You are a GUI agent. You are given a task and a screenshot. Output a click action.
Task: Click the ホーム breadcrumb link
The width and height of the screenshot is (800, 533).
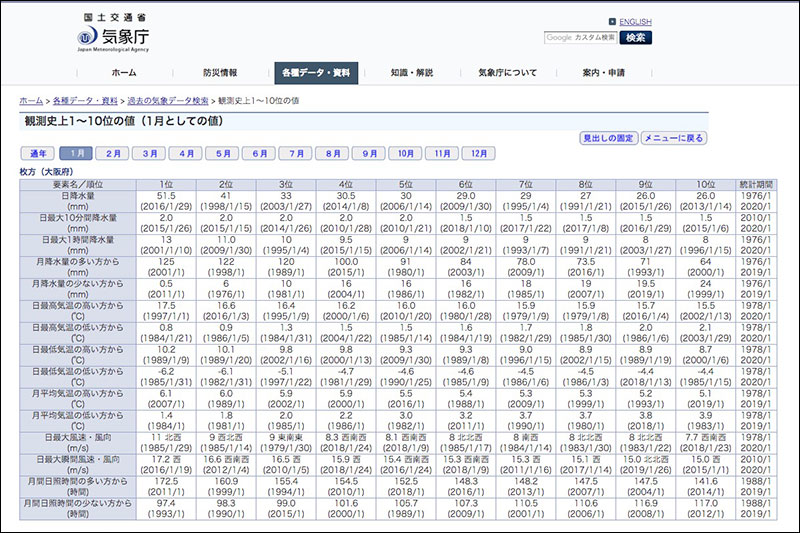click(x=31, y=101)
